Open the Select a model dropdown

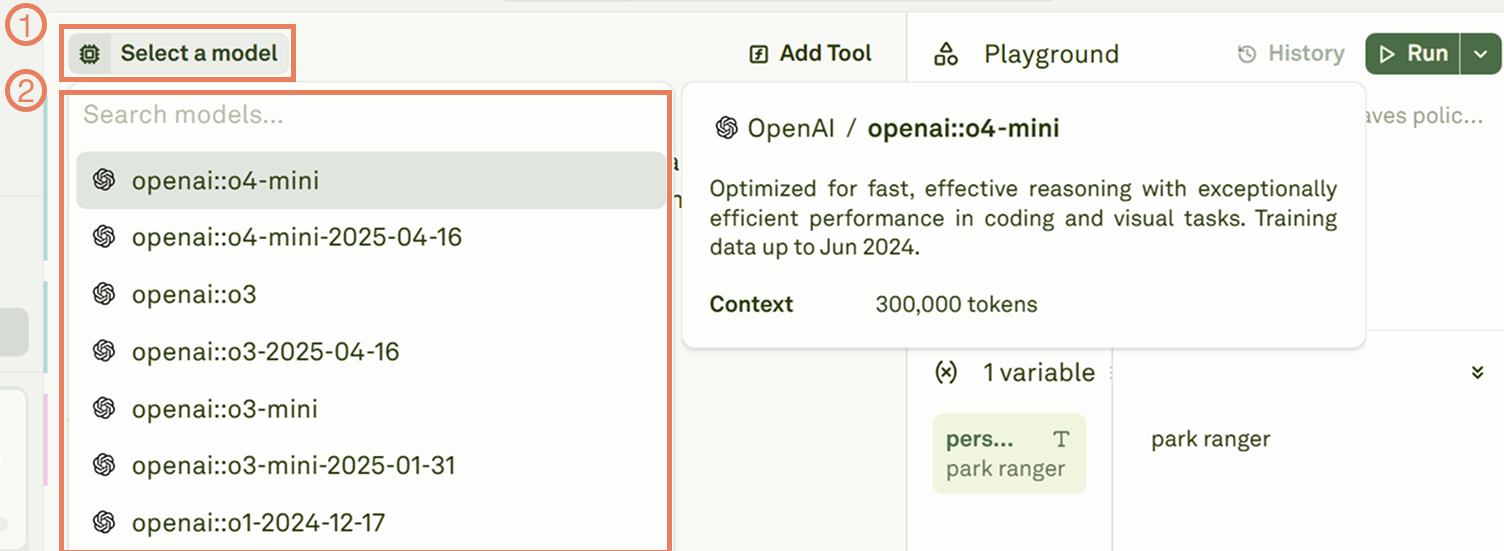[x=180, y=53]
